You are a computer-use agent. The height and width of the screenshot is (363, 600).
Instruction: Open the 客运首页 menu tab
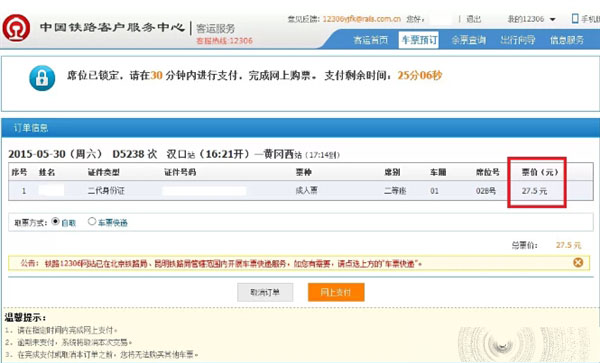click(370, 40)
